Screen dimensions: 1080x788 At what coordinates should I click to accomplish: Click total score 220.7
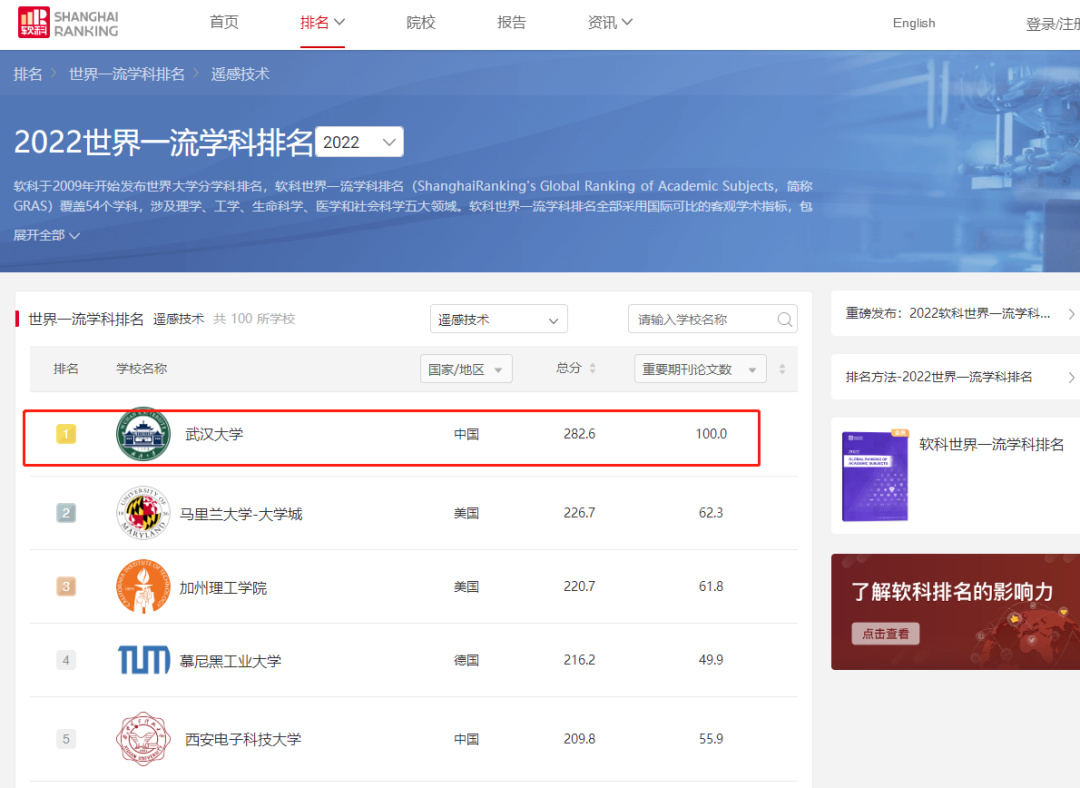click(579, 587)
